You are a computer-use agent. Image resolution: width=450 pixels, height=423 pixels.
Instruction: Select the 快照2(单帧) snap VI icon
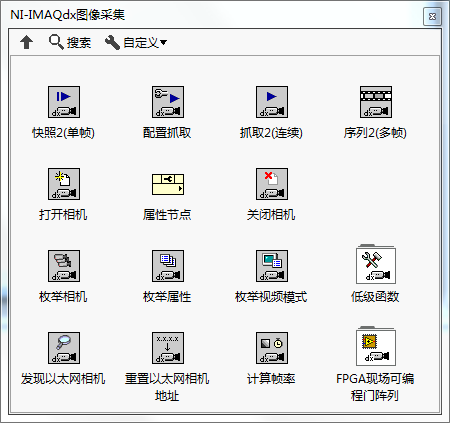click(64, 102)
